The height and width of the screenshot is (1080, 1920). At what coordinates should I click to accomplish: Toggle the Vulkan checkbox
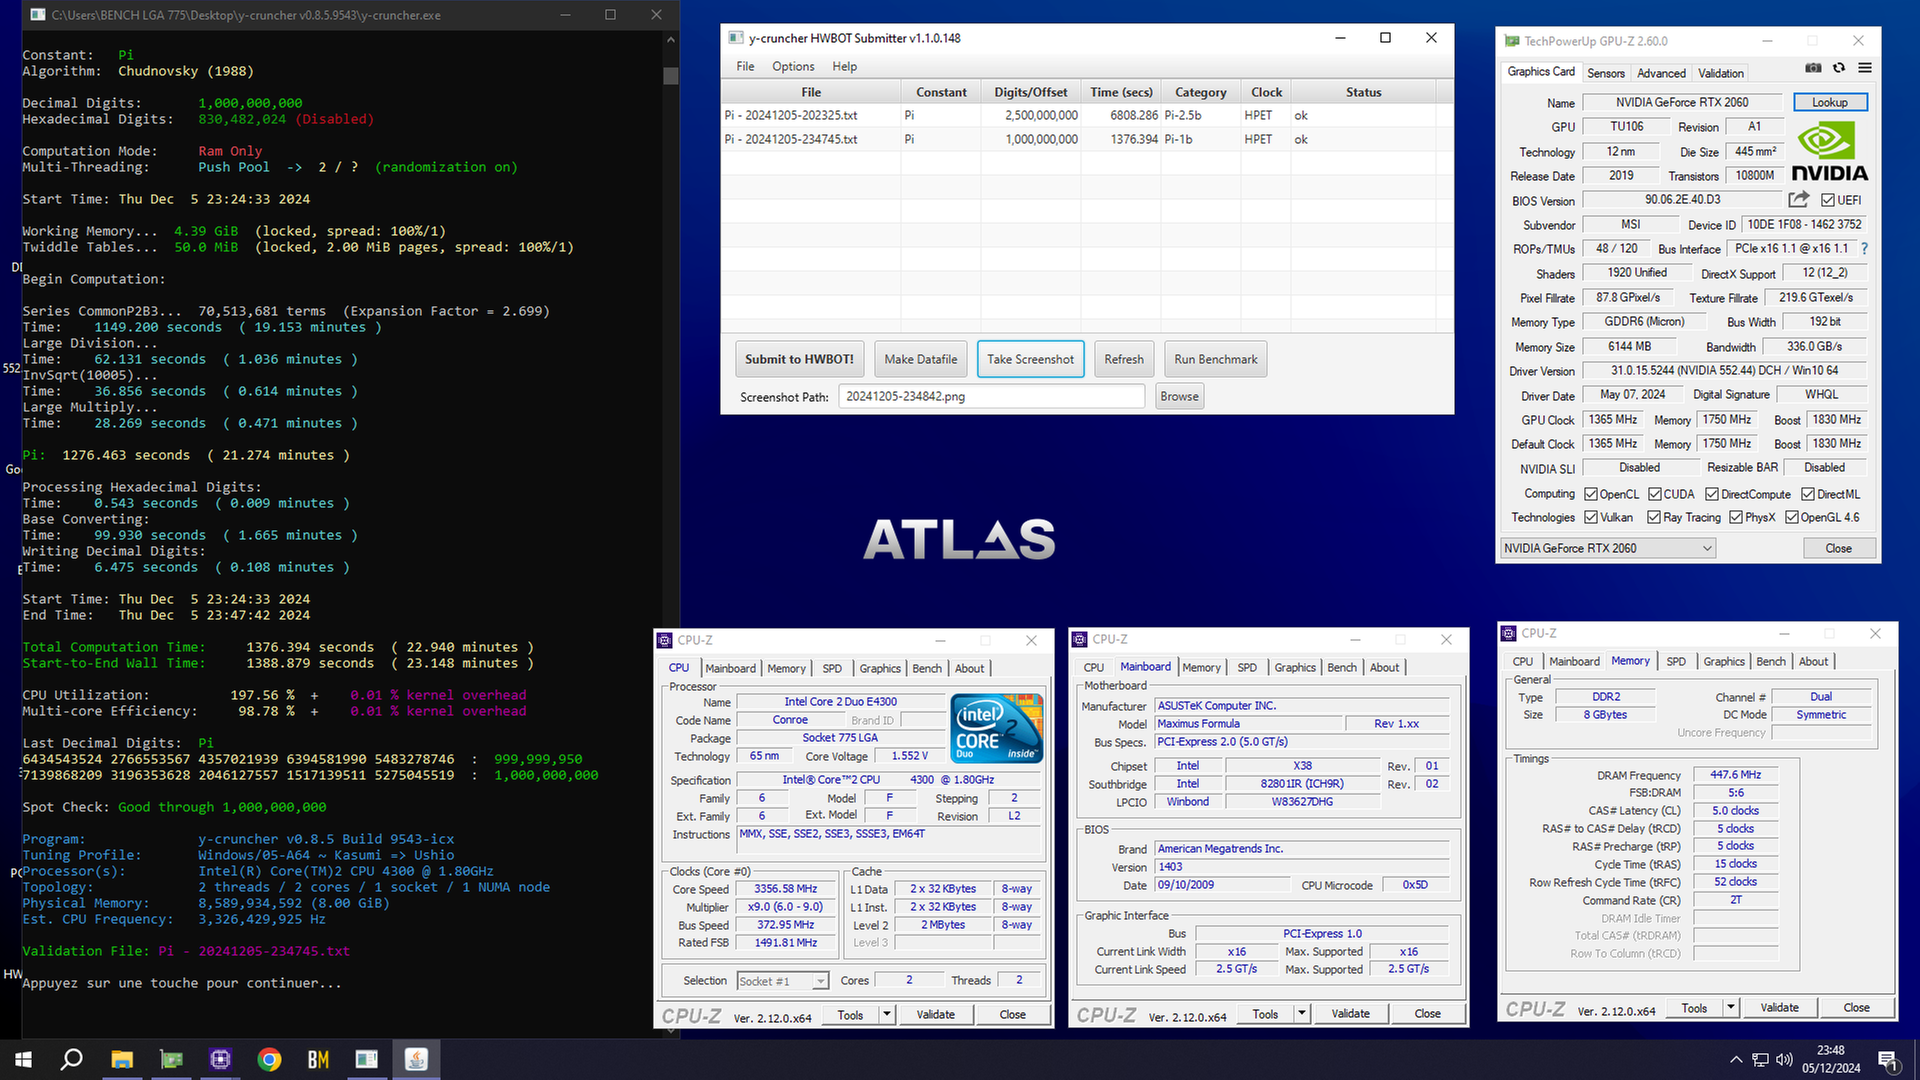(x=1591, y=517)
